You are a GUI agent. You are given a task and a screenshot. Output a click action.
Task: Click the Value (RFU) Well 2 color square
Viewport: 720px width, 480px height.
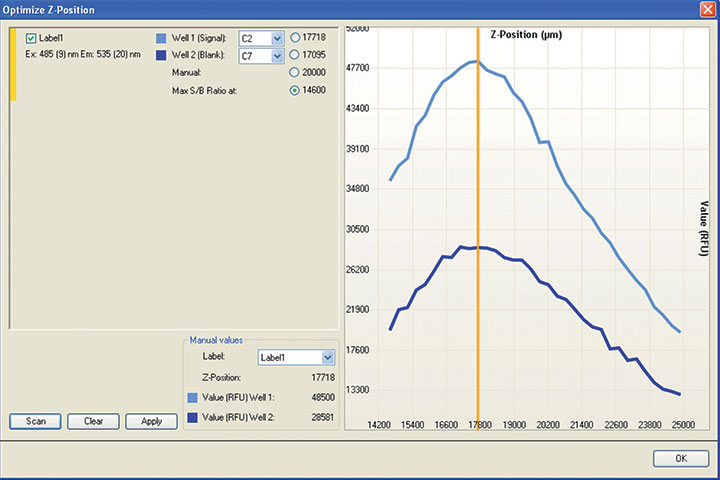pos(193,420)
